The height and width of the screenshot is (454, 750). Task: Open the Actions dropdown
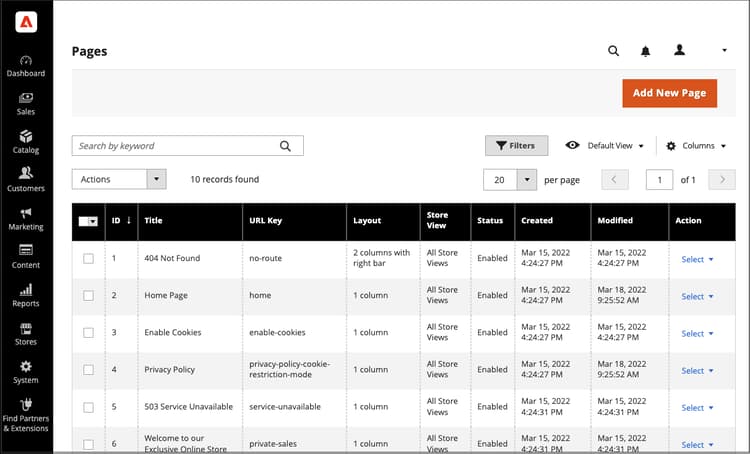[x=119, y=179]
